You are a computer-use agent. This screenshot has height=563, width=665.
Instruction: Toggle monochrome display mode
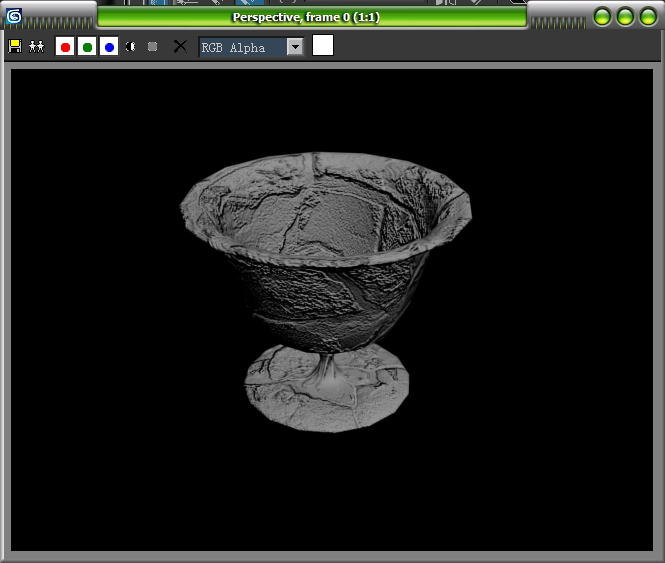pos(152,47)
